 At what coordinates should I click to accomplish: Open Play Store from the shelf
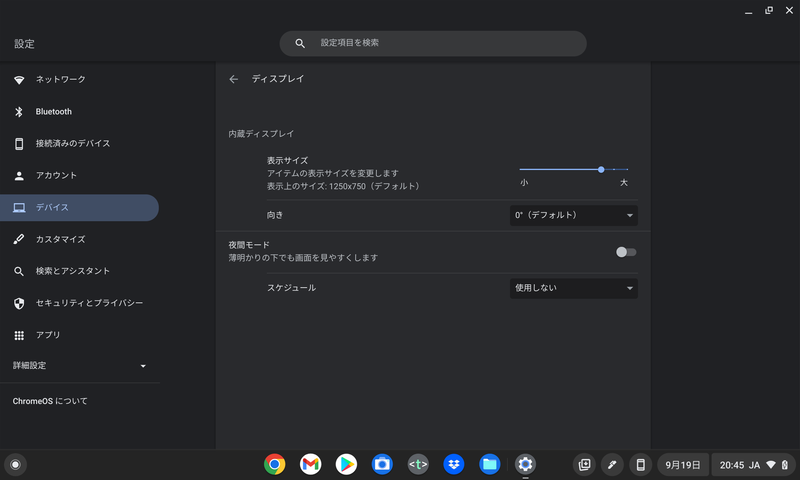point(346,464)
